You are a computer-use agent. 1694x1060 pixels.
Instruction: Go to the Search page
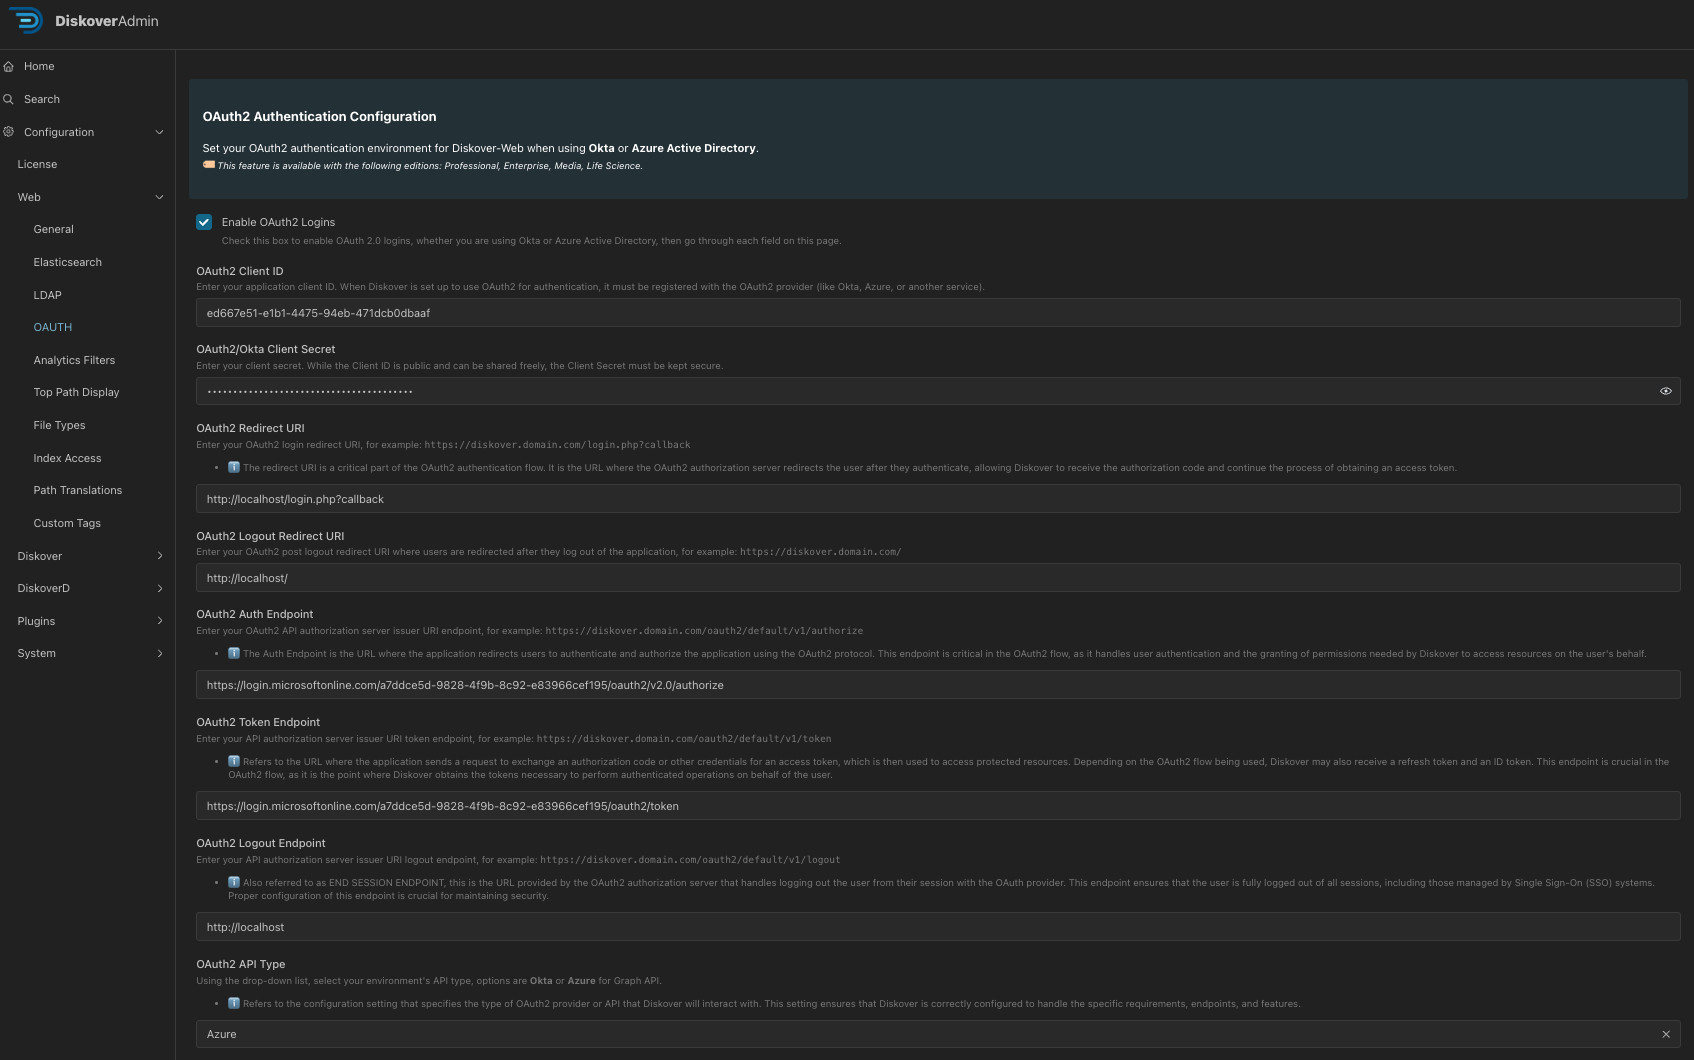[x=42, y=99]
